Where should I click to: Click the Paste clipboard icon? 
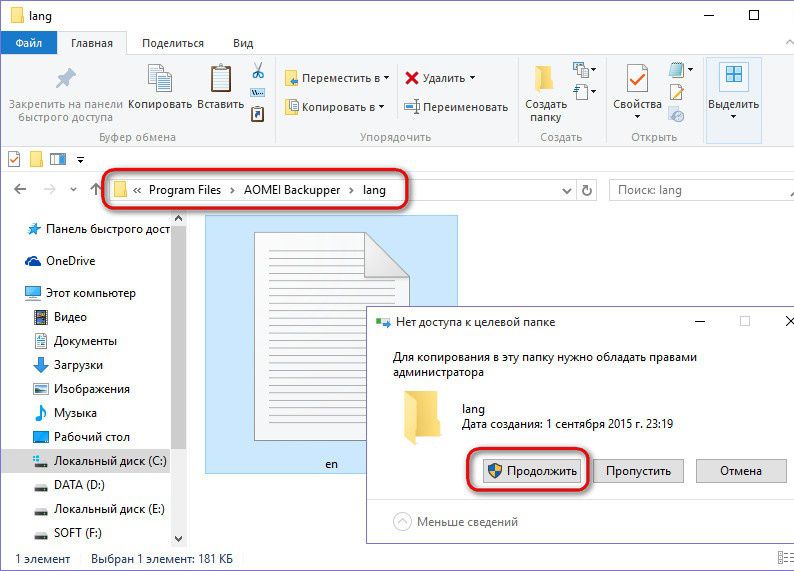click(220, 80)
